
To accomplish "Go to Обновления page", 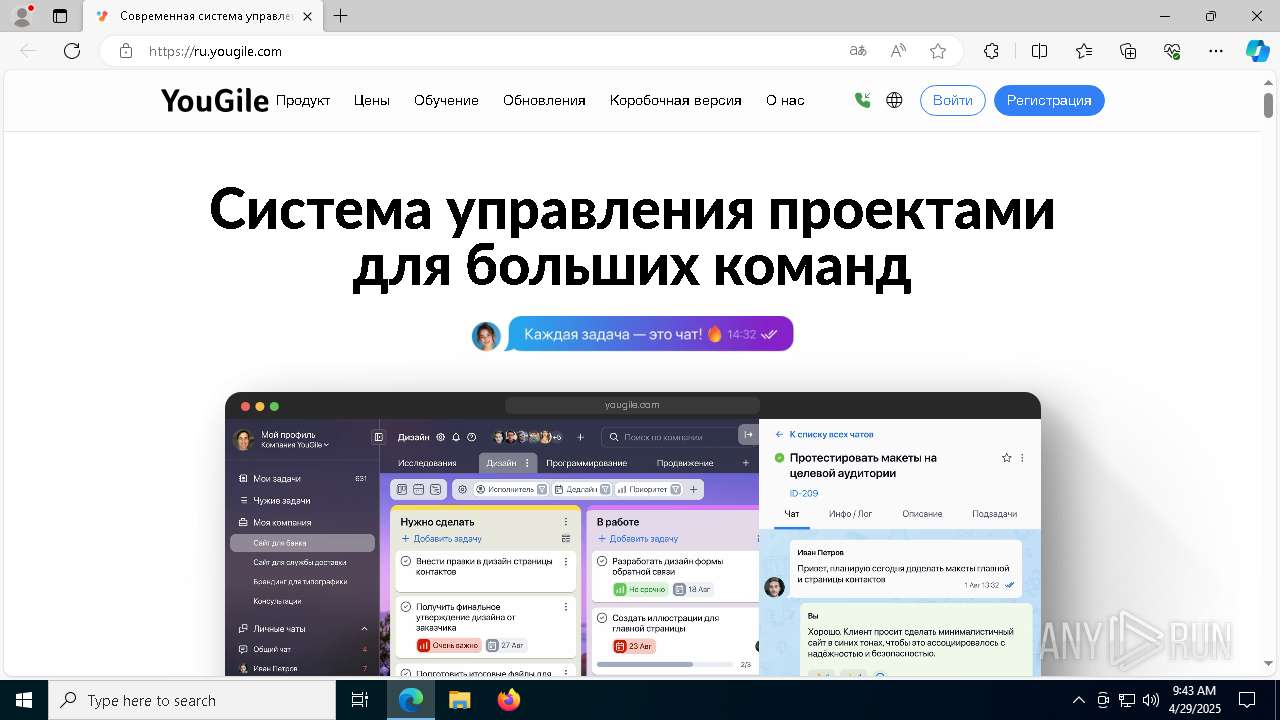I will 544,100.
